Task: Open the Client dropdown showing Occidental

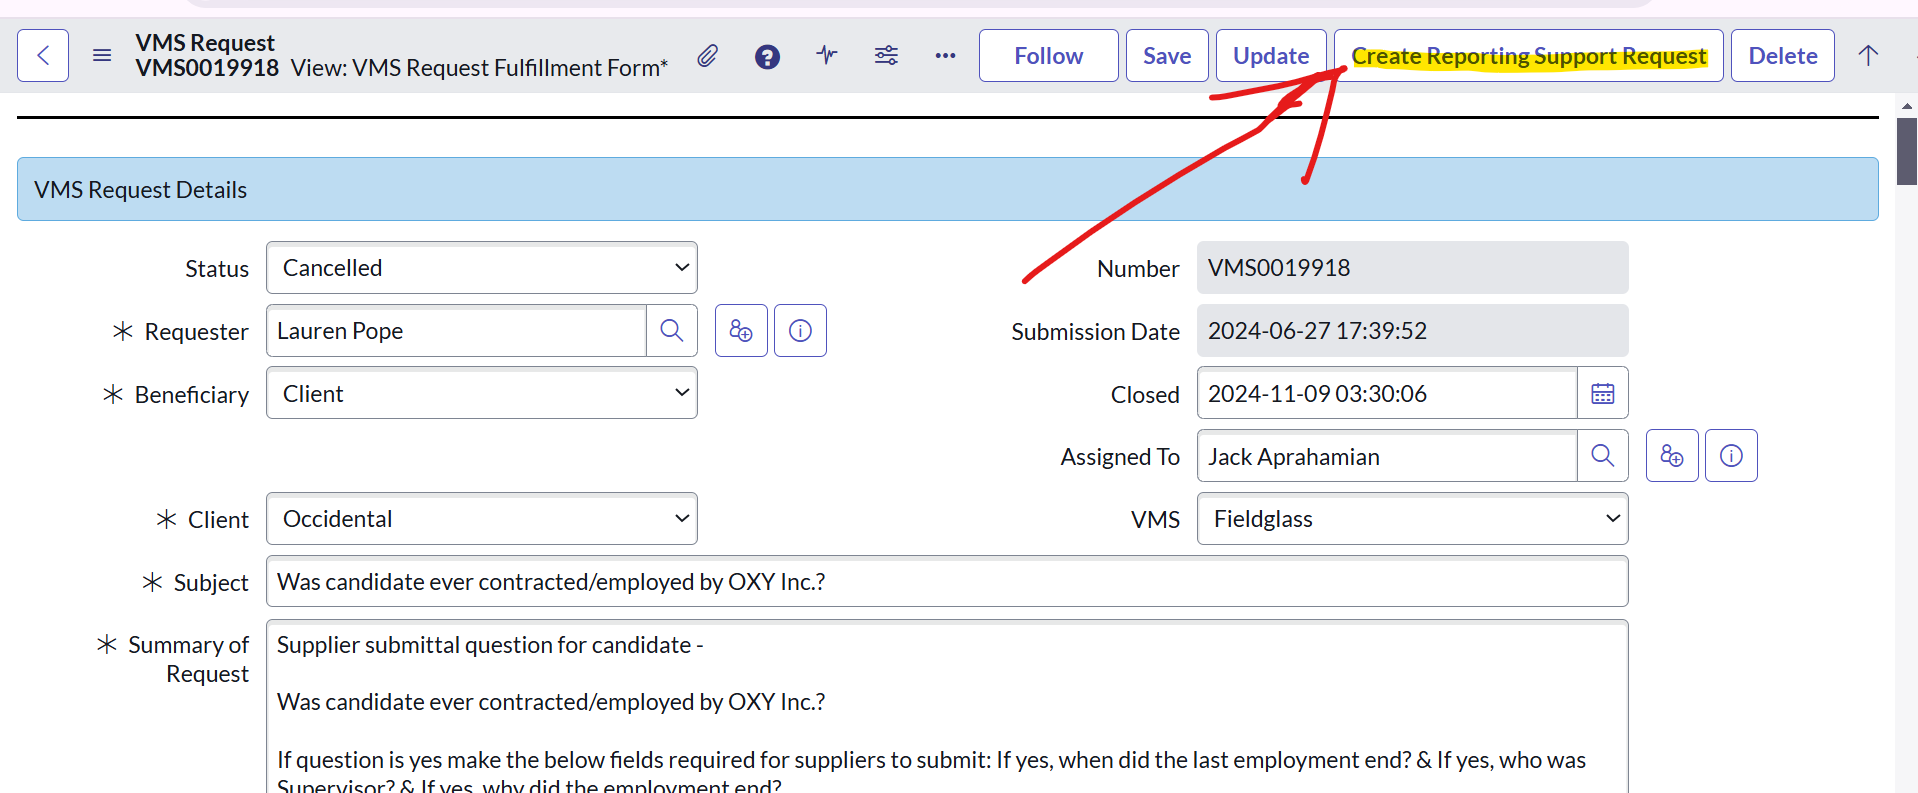Action: 482,519
